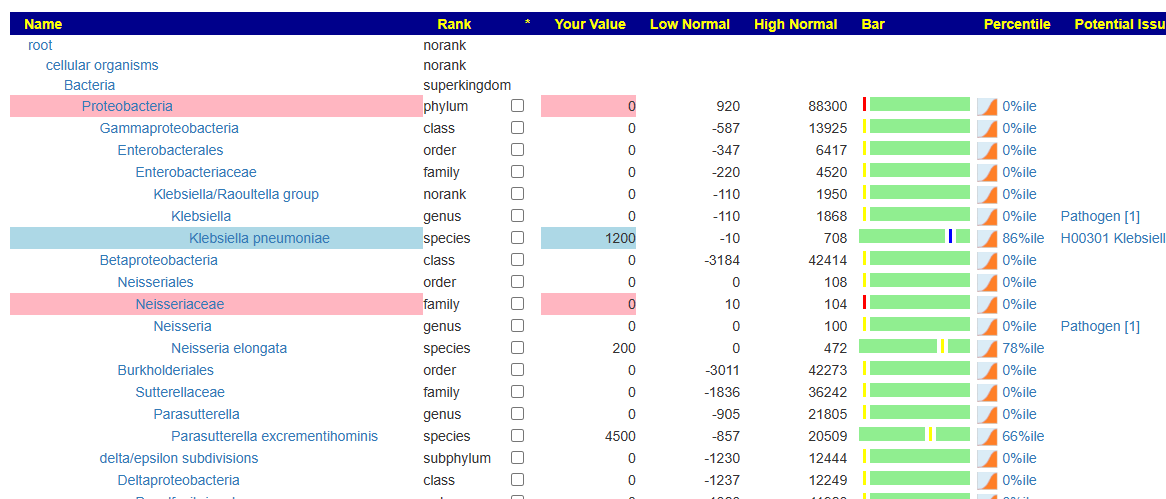Image resolution: width=1166 pixels, height=499 pixels.
Task: Tick the Klebsiella pneumoniae checkbox
Action: click(x=518, y=238)
